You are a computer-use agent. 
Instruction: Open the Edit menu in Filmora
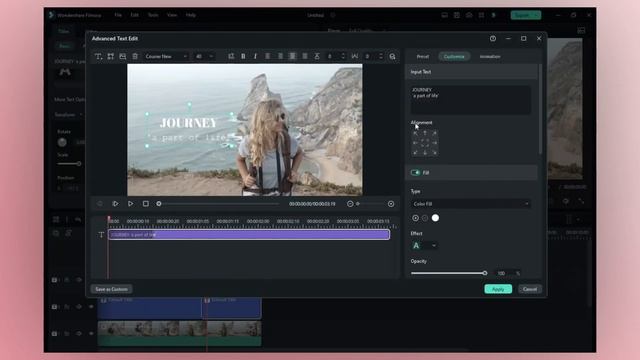coord(134,15)
